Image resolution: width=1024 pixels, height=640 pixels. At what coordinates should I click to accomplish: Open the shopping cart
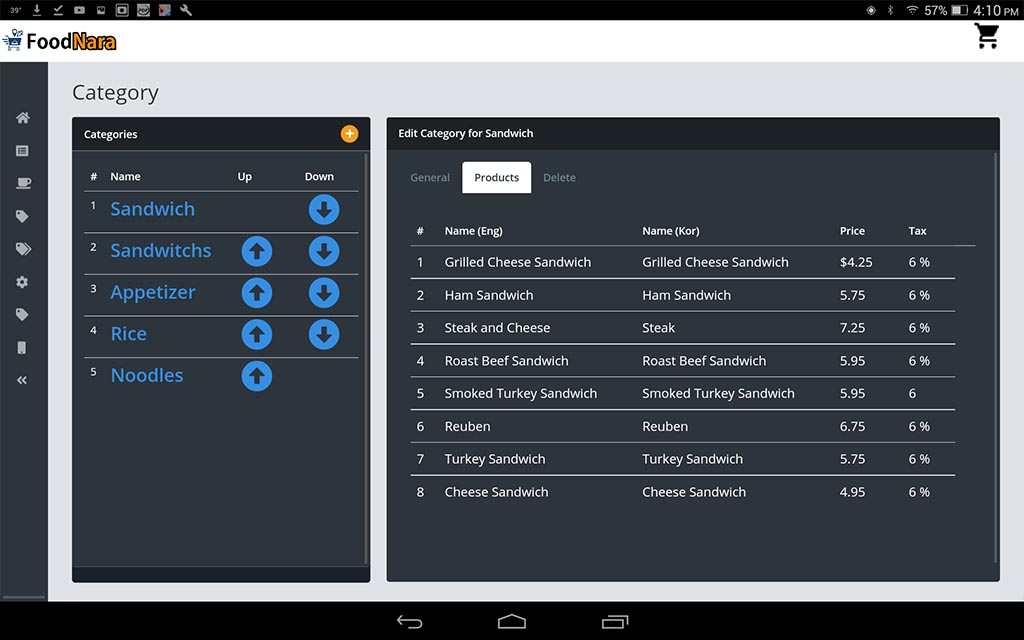[987, 37]
